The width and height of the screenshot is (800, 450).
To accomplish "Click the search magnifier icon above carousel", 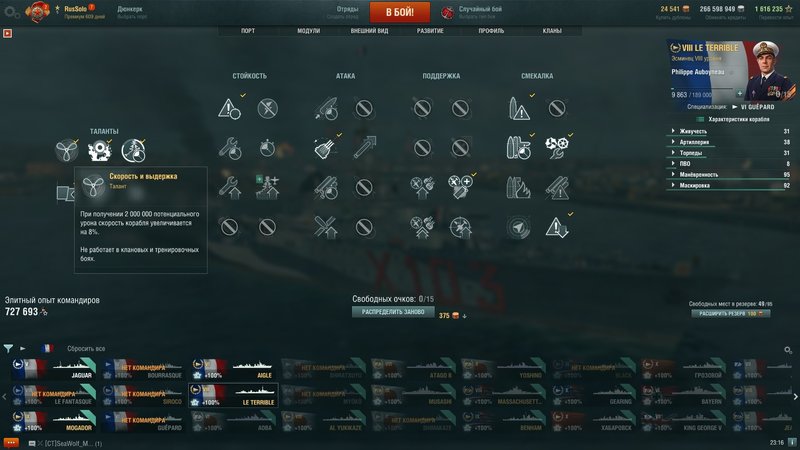I will [788, 350].
